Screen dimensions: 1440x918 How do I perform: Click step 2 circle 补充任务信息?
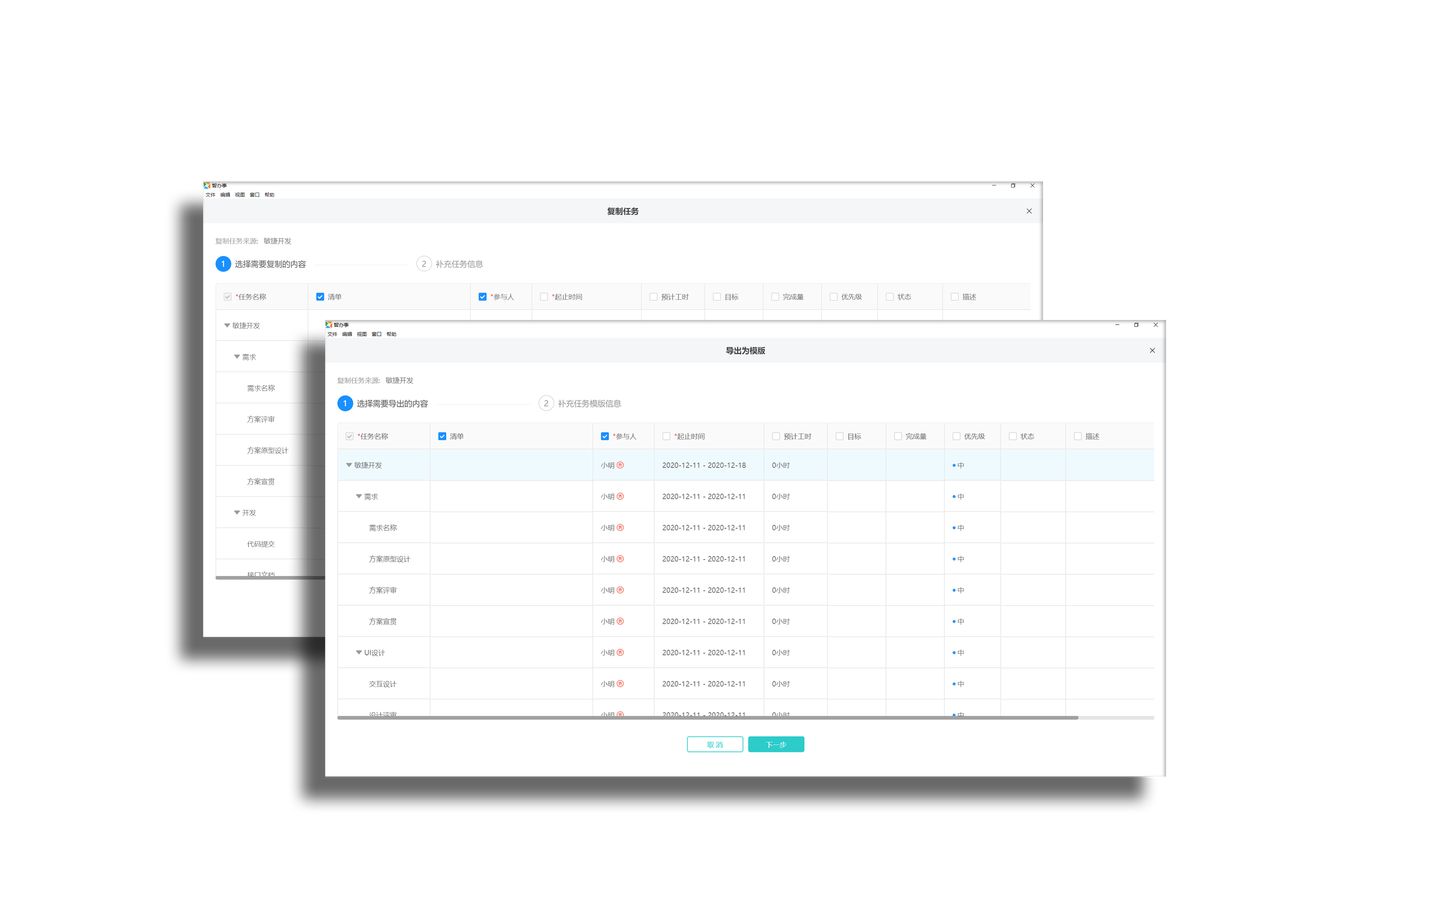pos(424,264)
